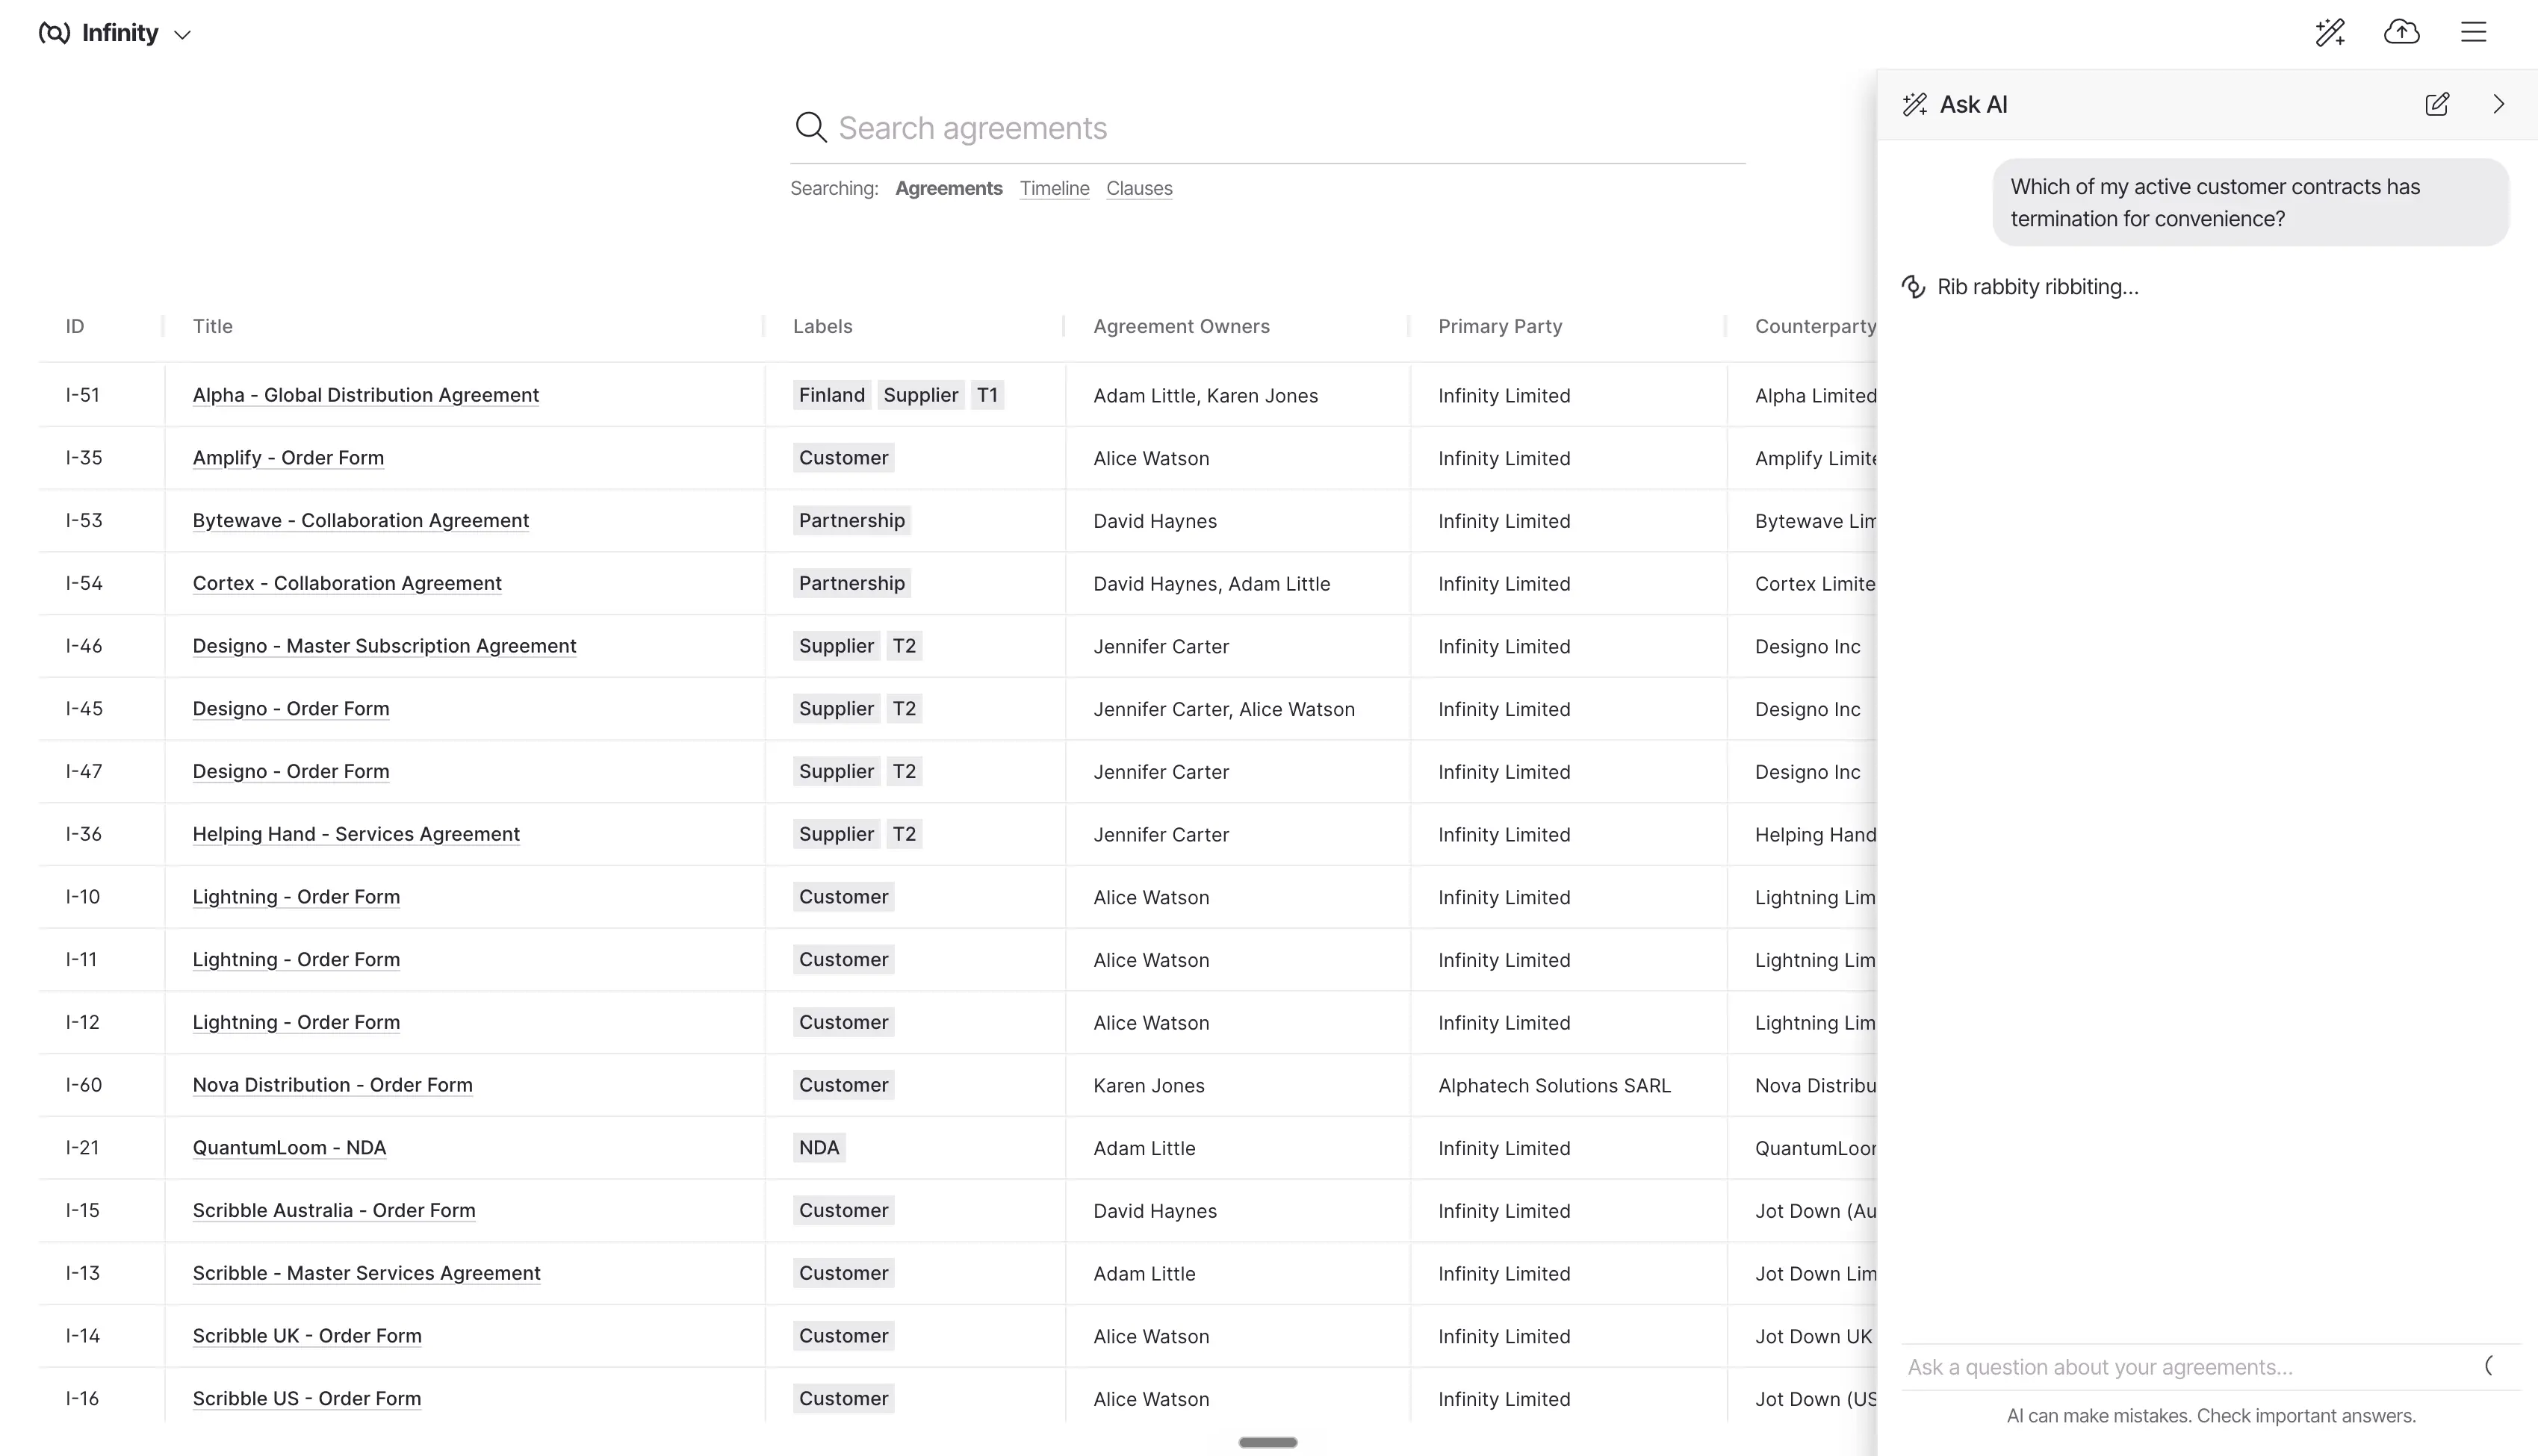Screen dimensions: 2538x1456
Task: Click the Infinity logo icon
Action: pos(54,33)
